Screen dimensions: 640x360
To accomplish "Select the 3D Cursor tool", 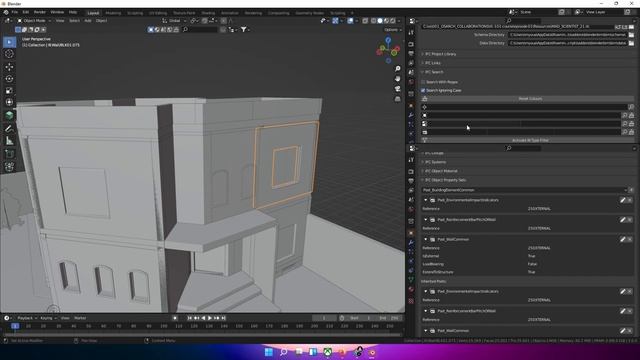I will coord(9,54).
